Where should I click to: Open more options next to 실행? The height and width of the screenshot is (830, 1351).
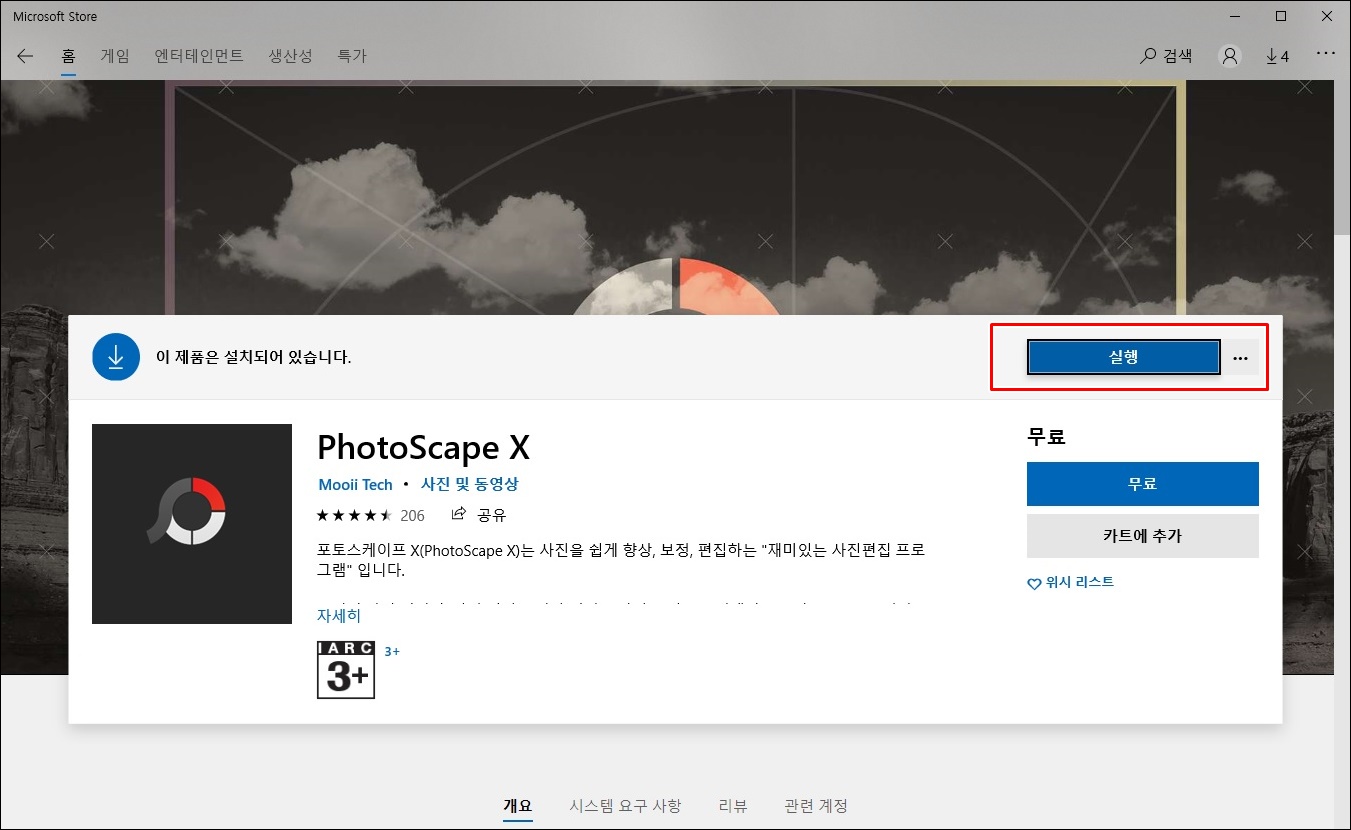click(x=1241, y=358)
